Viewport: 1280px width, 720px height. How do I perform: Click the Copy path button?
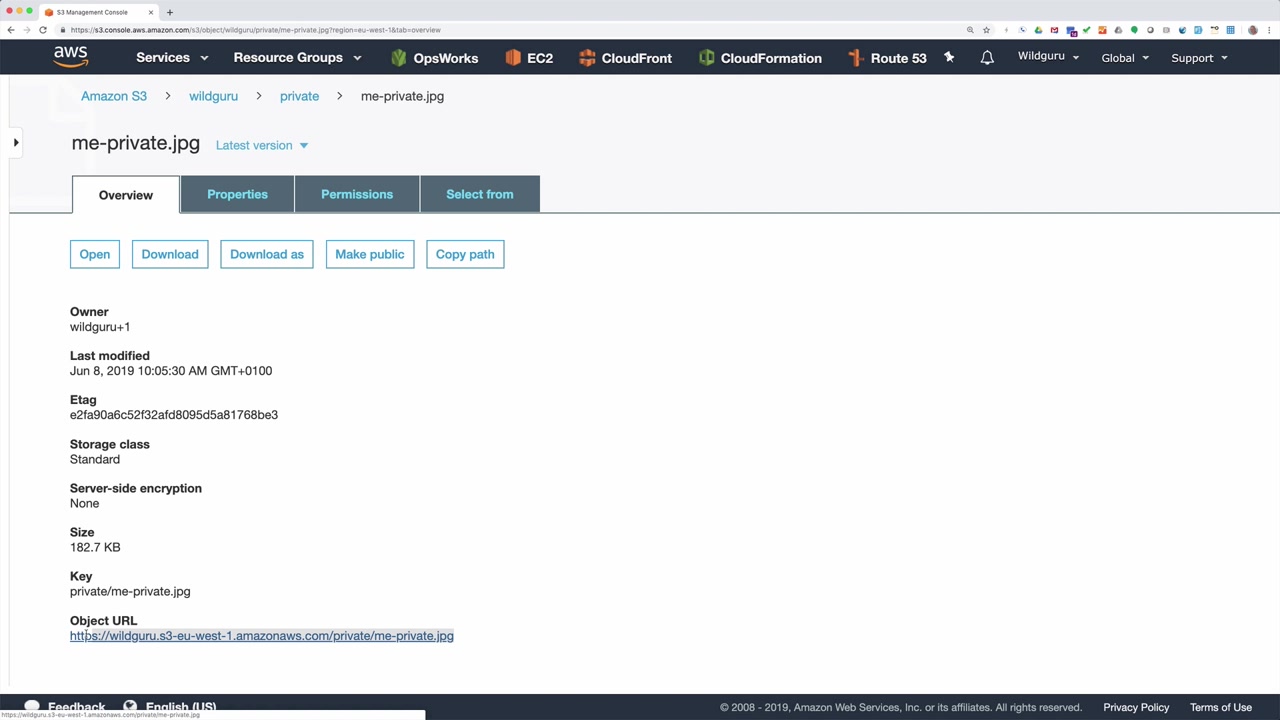(x=465, y=254)
